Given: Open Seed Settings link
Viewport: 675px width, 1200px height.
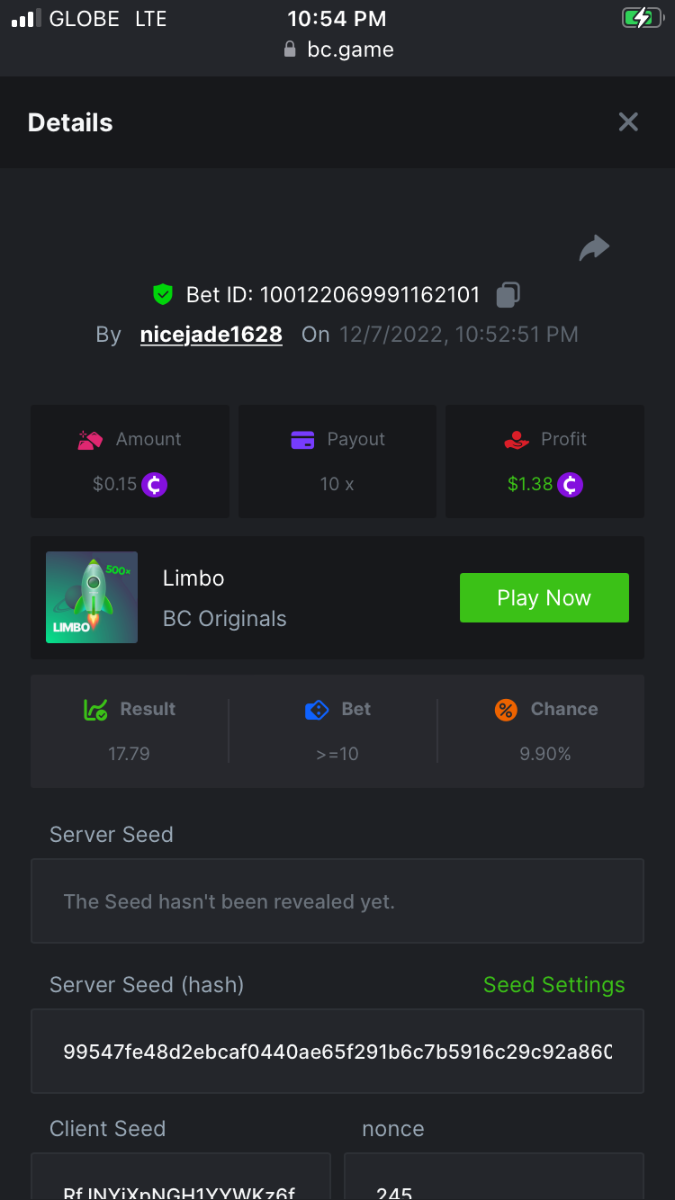Looking at the screenshot, I should pyautogui.click(x=554, y=985).
